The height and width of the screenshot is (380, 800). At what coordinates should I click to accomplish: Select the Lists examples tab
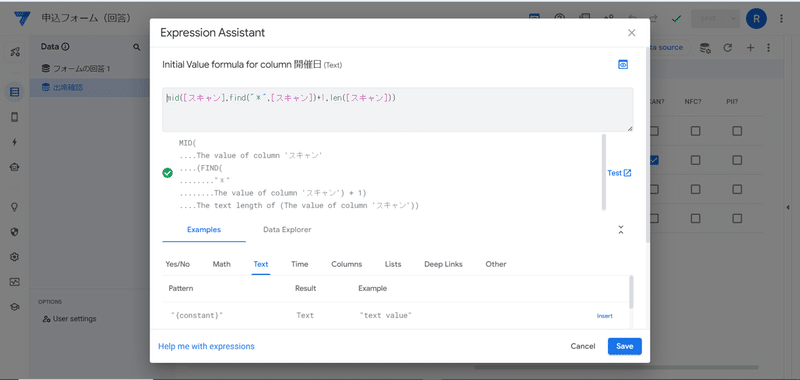coord(393,264)
